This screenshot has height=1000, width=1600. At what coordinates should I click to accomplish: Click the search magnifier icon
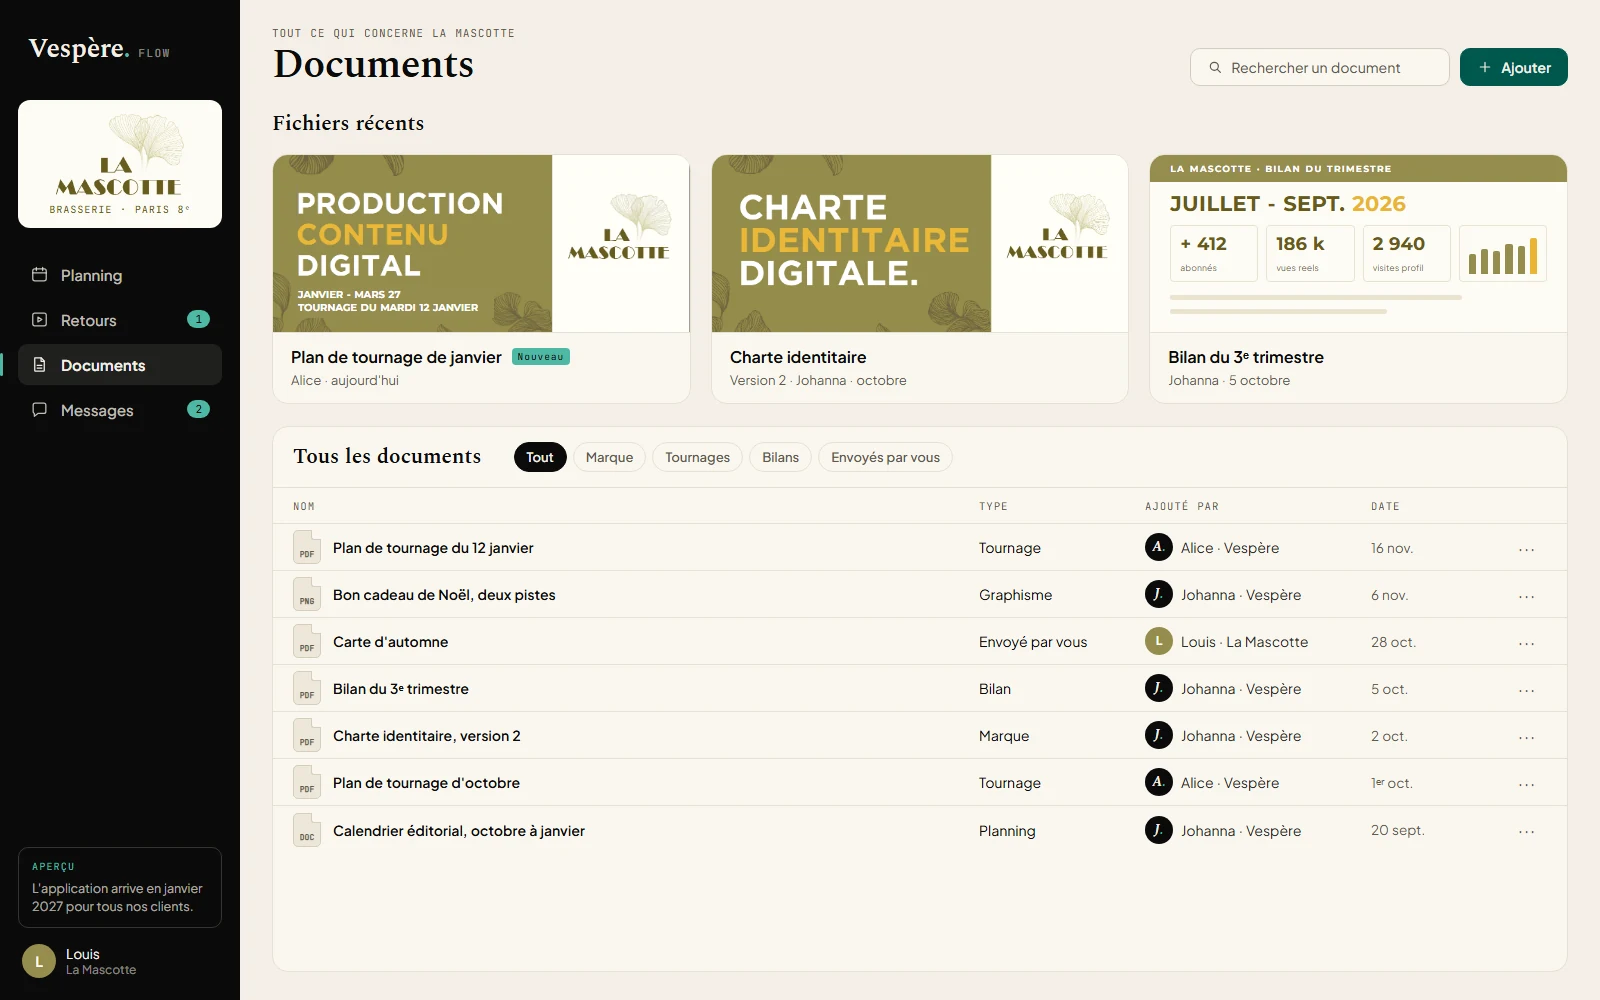click(x=1215, y=68)
